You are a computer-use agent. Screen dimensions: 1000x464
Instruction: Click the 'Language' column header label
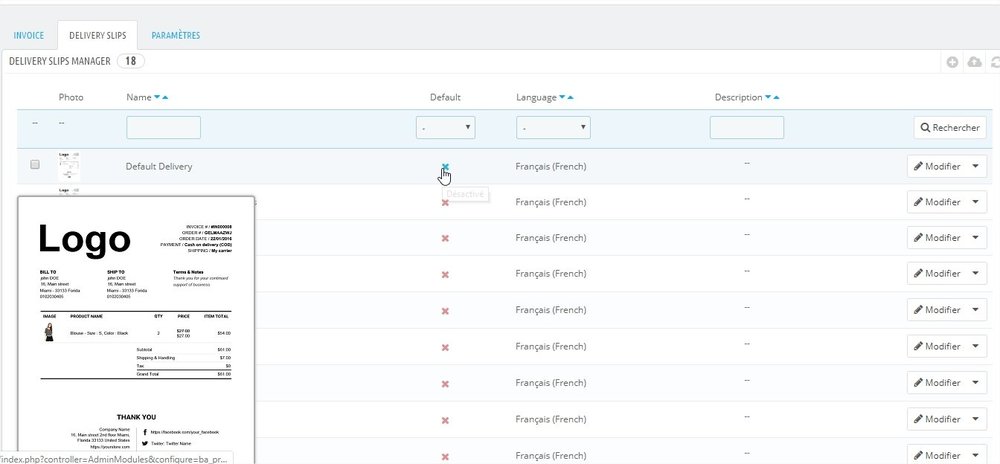tap(536, 98)
